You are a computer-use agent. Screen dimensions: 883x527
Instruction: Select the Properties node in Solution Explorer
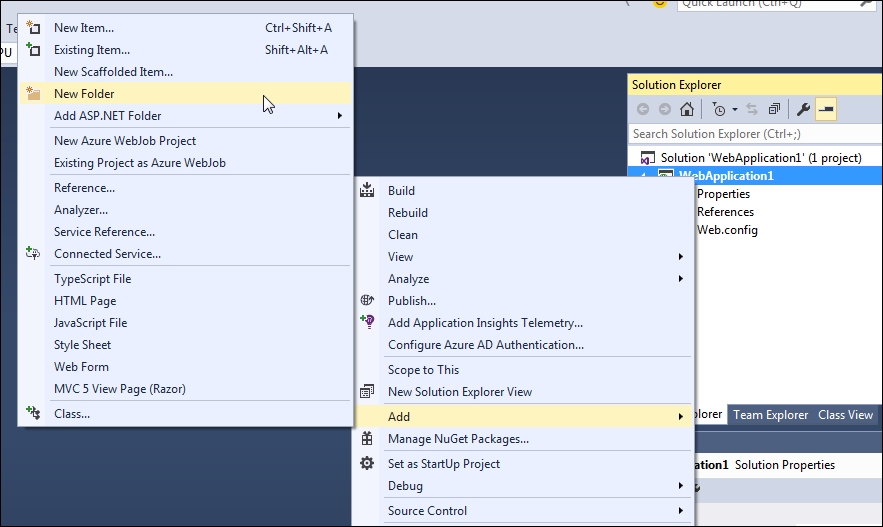pos(723,194)
